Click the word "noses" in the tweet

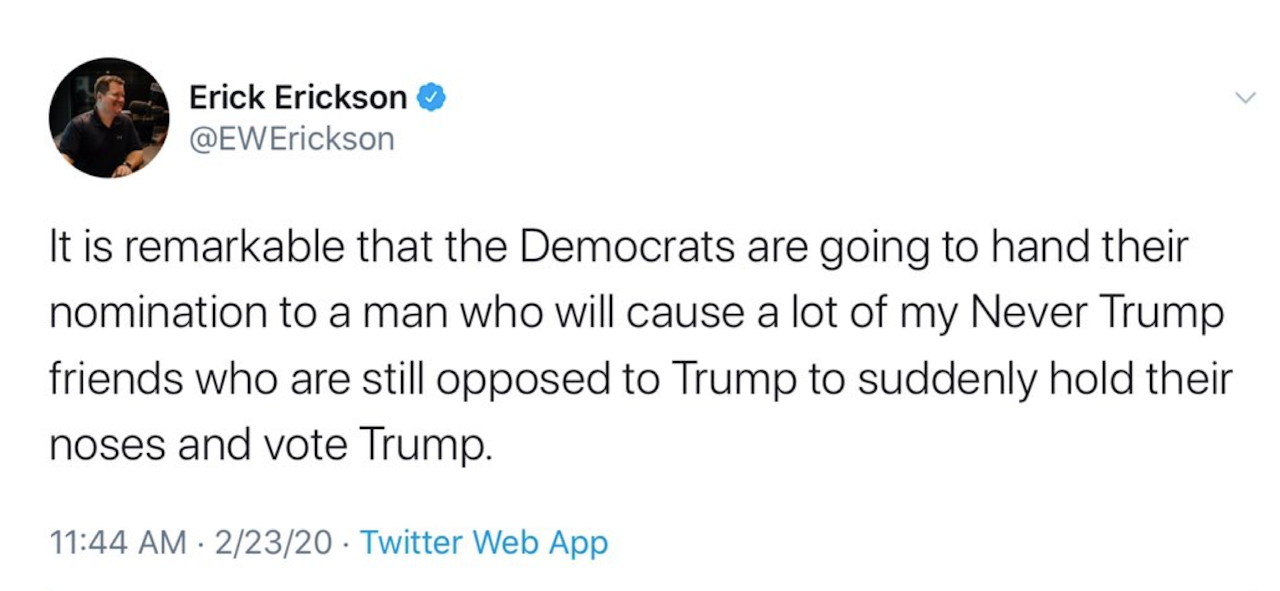pyautogui.click(x=105, y=443)
